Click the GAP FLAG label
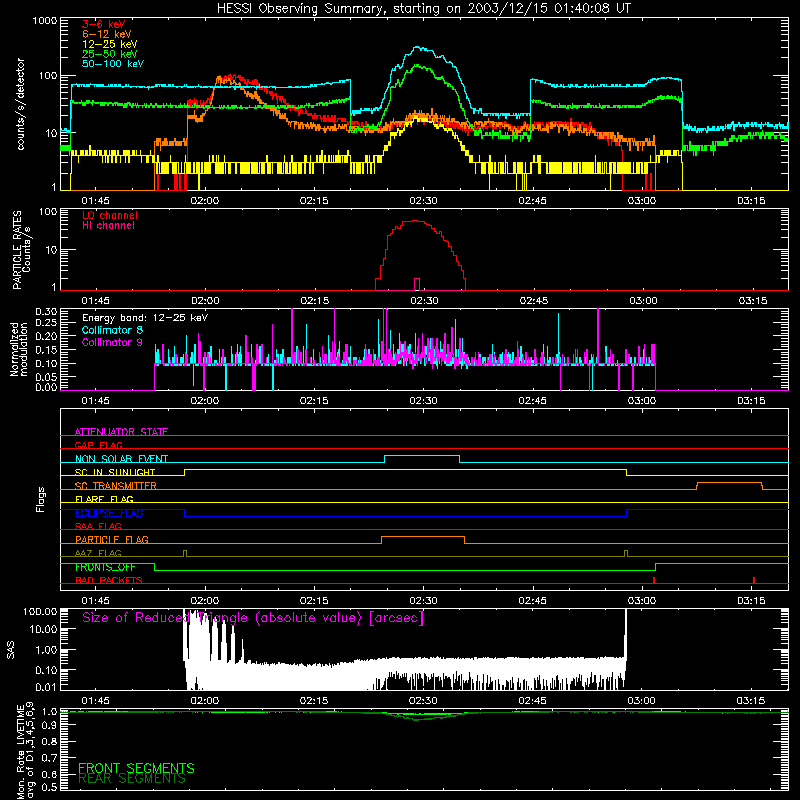The image size is (800, 800). coord(98,445)
